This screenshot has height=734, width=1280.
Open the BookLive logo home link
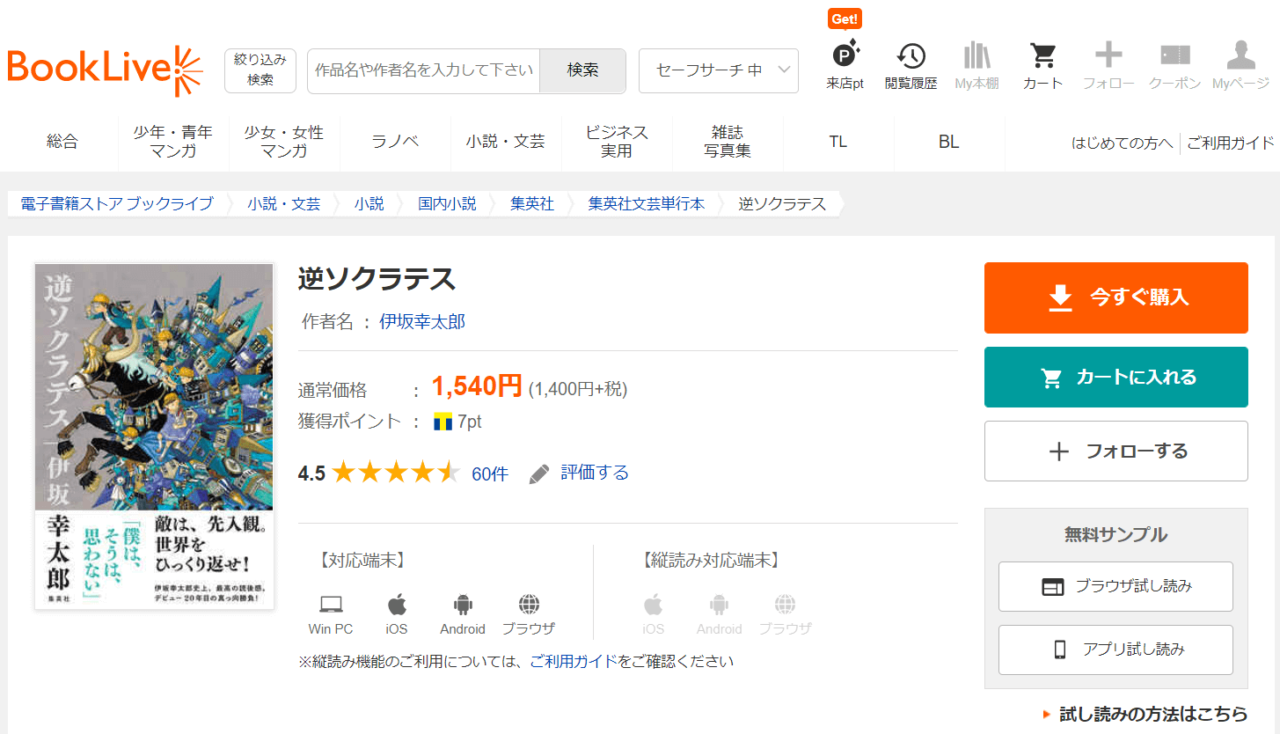105,70
